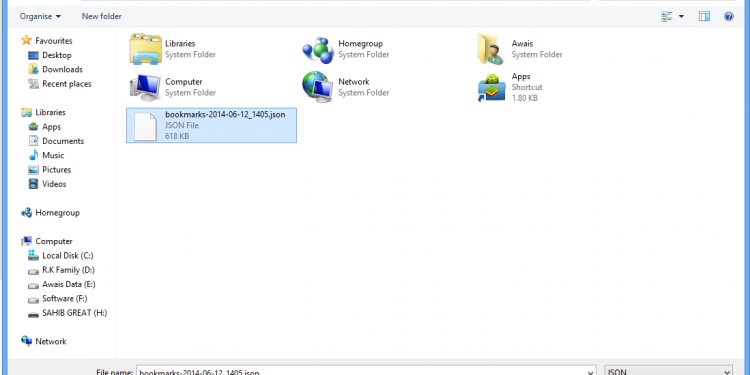Select the Network system folder icon

pyautogui.click(x=318, y=87)
